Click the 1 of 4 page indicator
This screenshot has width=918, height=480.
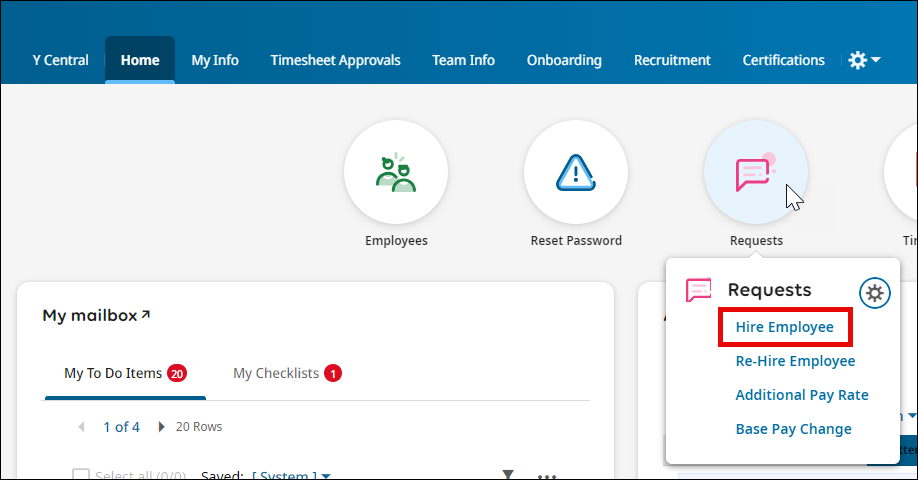(x=121, y=427)
